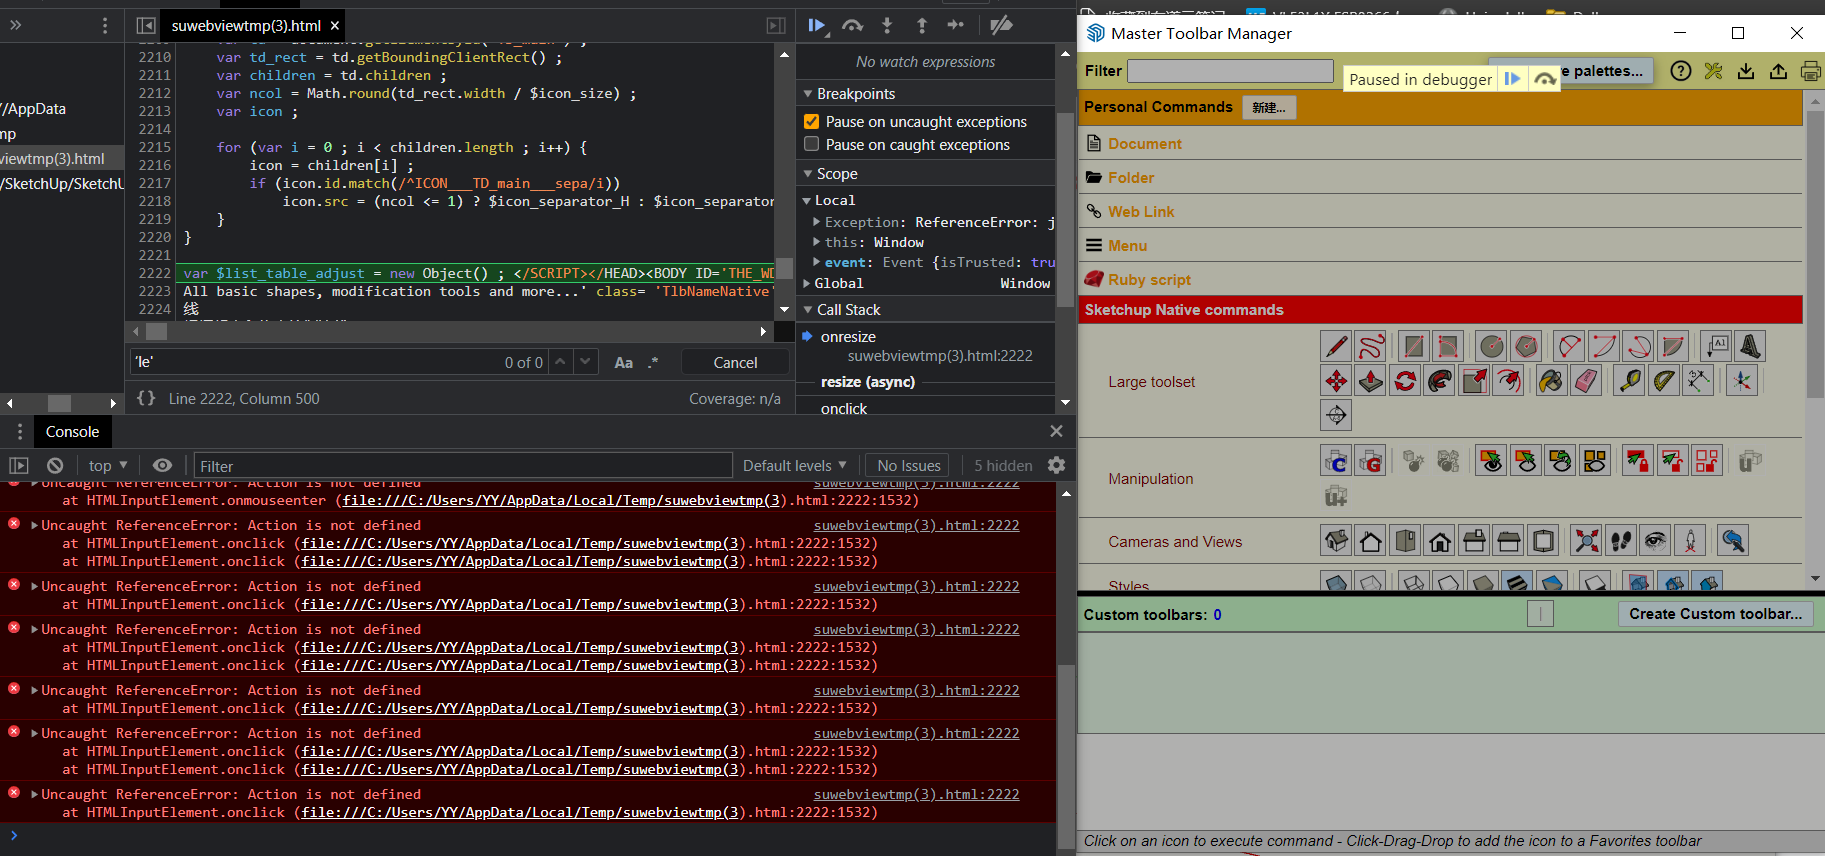The height and width of the screenshot is (856, 1825).
Task: Click the import download arrow icon
Action: pos(1746,71)
